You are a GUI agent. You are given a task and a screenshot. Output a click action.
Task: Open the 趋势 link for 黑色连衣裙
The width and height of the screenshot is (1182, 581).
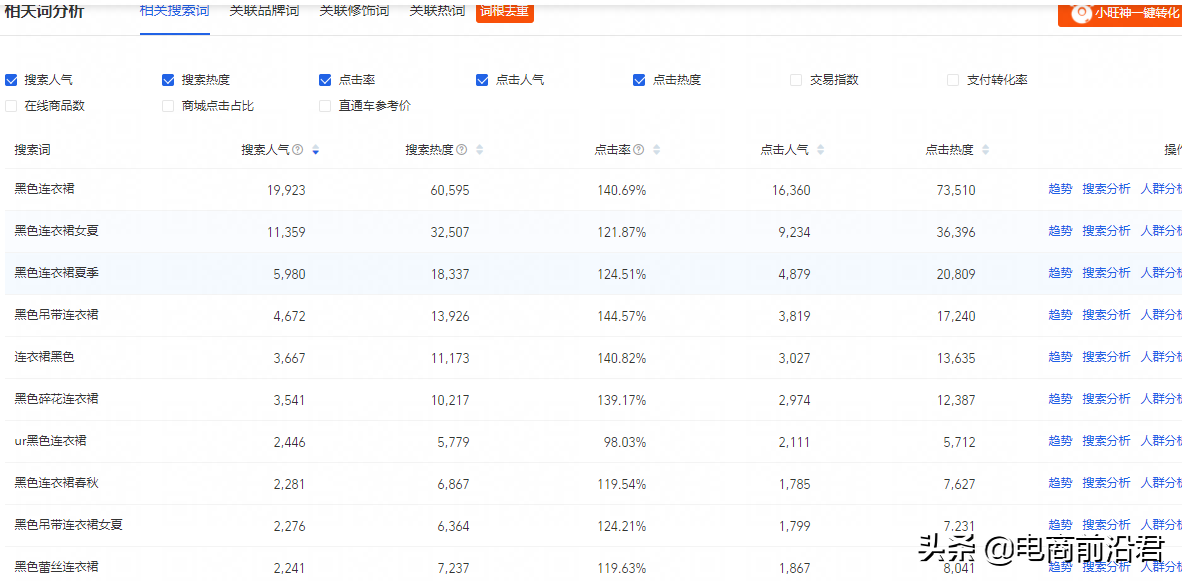1060,188
